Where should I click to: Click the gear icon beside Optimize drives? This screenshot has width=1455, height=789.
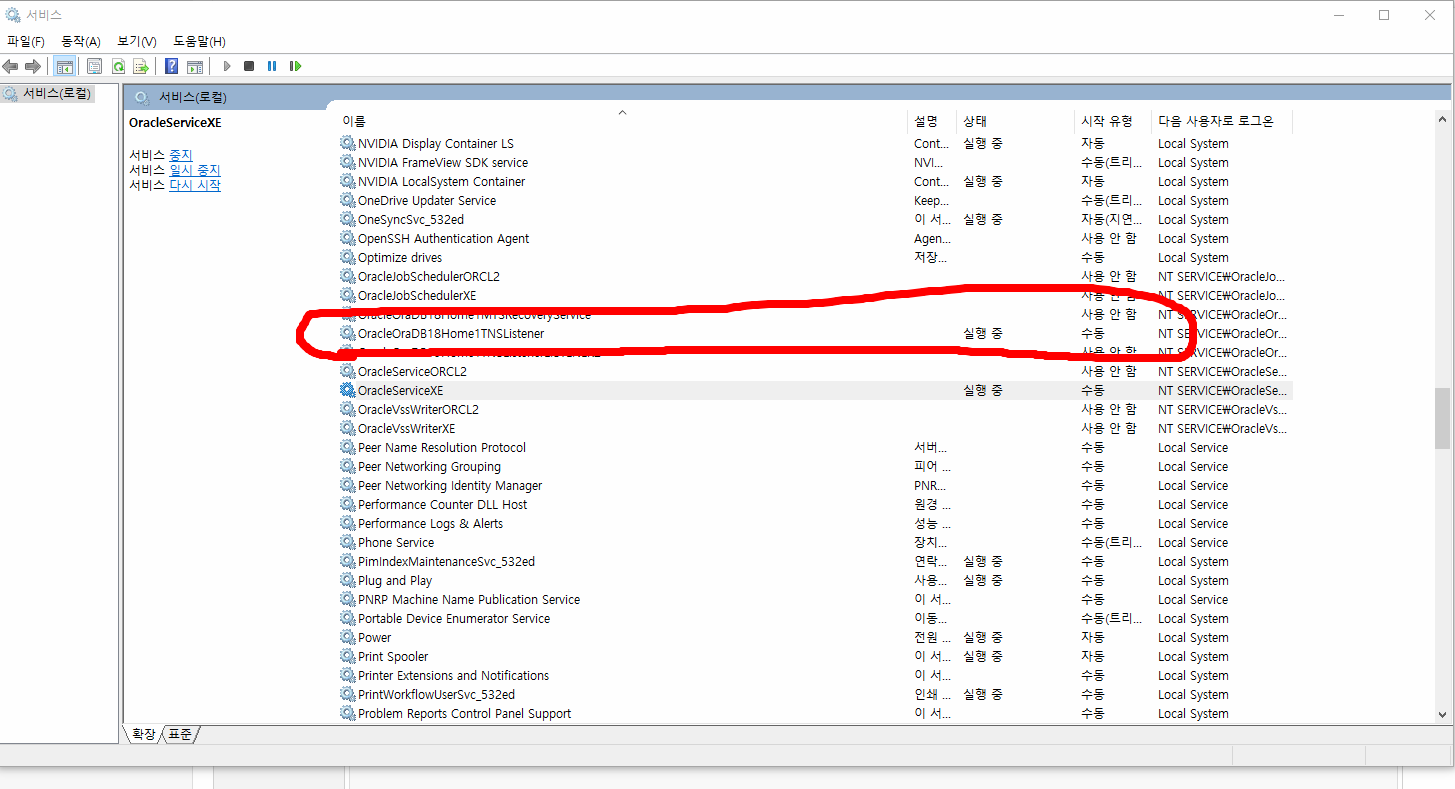tap(347, 258)
